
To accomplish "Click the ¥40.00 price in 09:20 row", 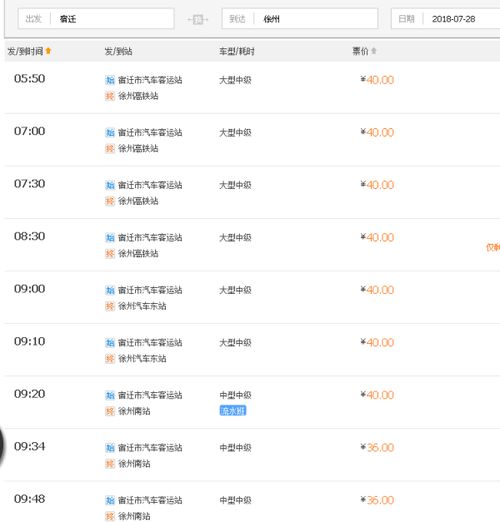I will [377, 395].
